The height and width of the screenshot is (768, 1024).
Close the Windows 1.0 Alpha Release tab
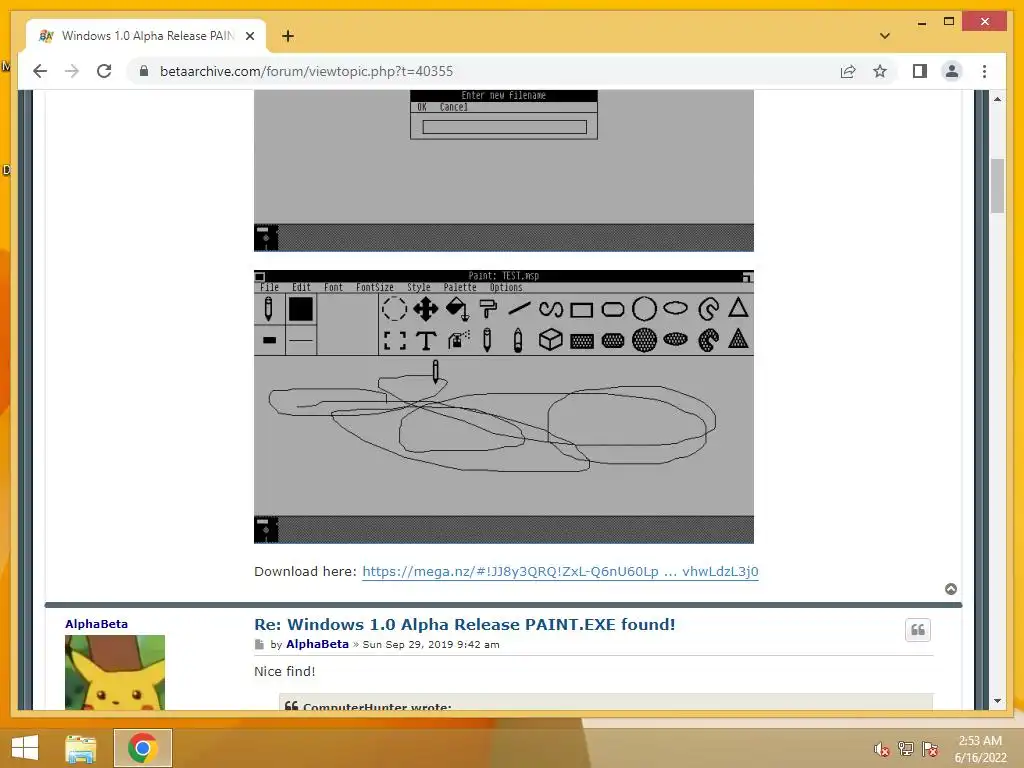pos(249,36)
